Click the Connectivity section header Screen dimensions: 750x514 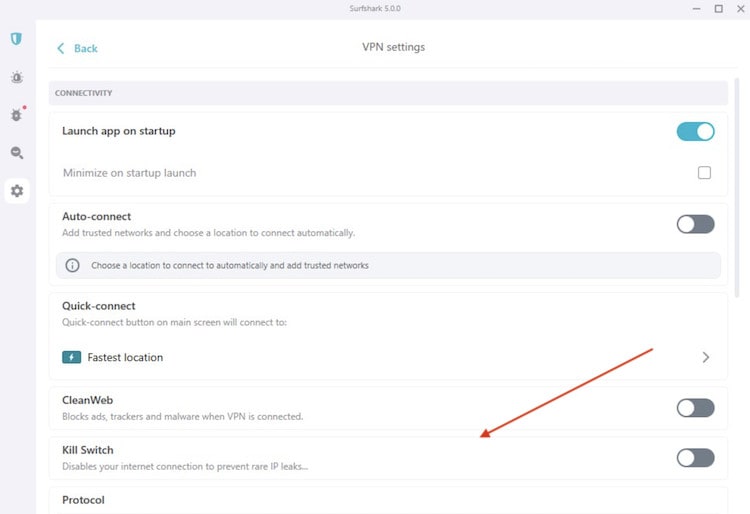coord(84,93)
